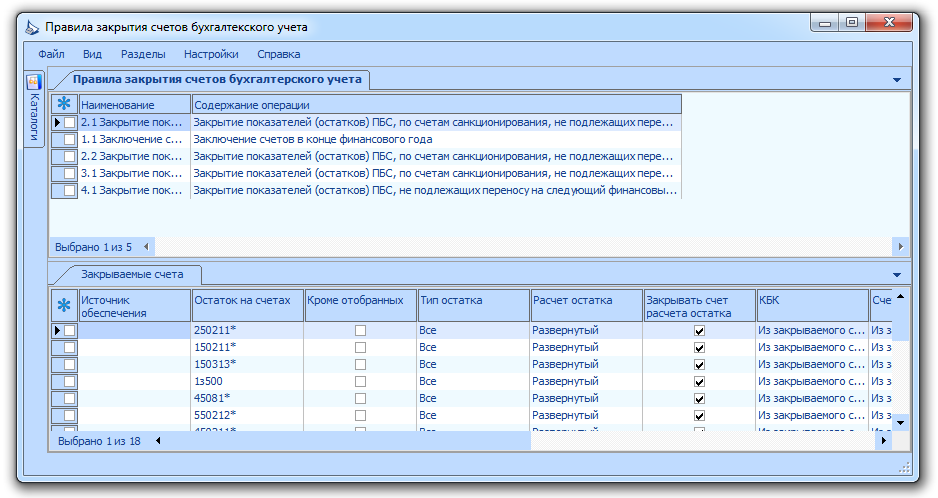Image resolution: width=938 pixels, height=498 pixels.
Task: Check row selector checkbox for 45081*
Action: pyautogui.click(x=70, y=399)
